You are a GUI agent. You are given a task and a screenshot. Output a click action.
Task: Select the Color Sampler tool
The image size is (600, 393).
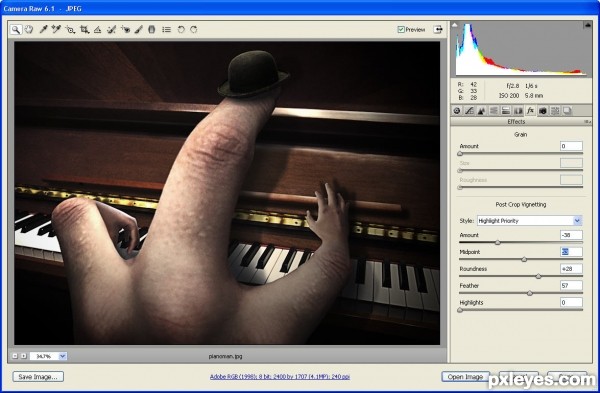56,29
